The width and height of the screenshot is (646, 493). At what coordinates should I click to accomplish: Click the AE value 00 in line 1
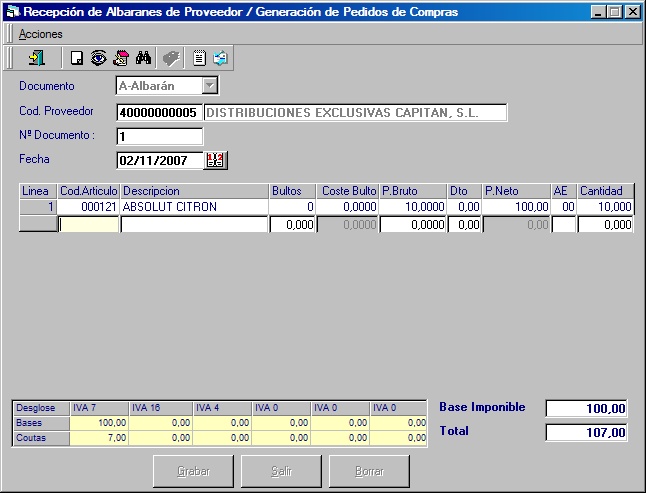click(x=564, y=207)
